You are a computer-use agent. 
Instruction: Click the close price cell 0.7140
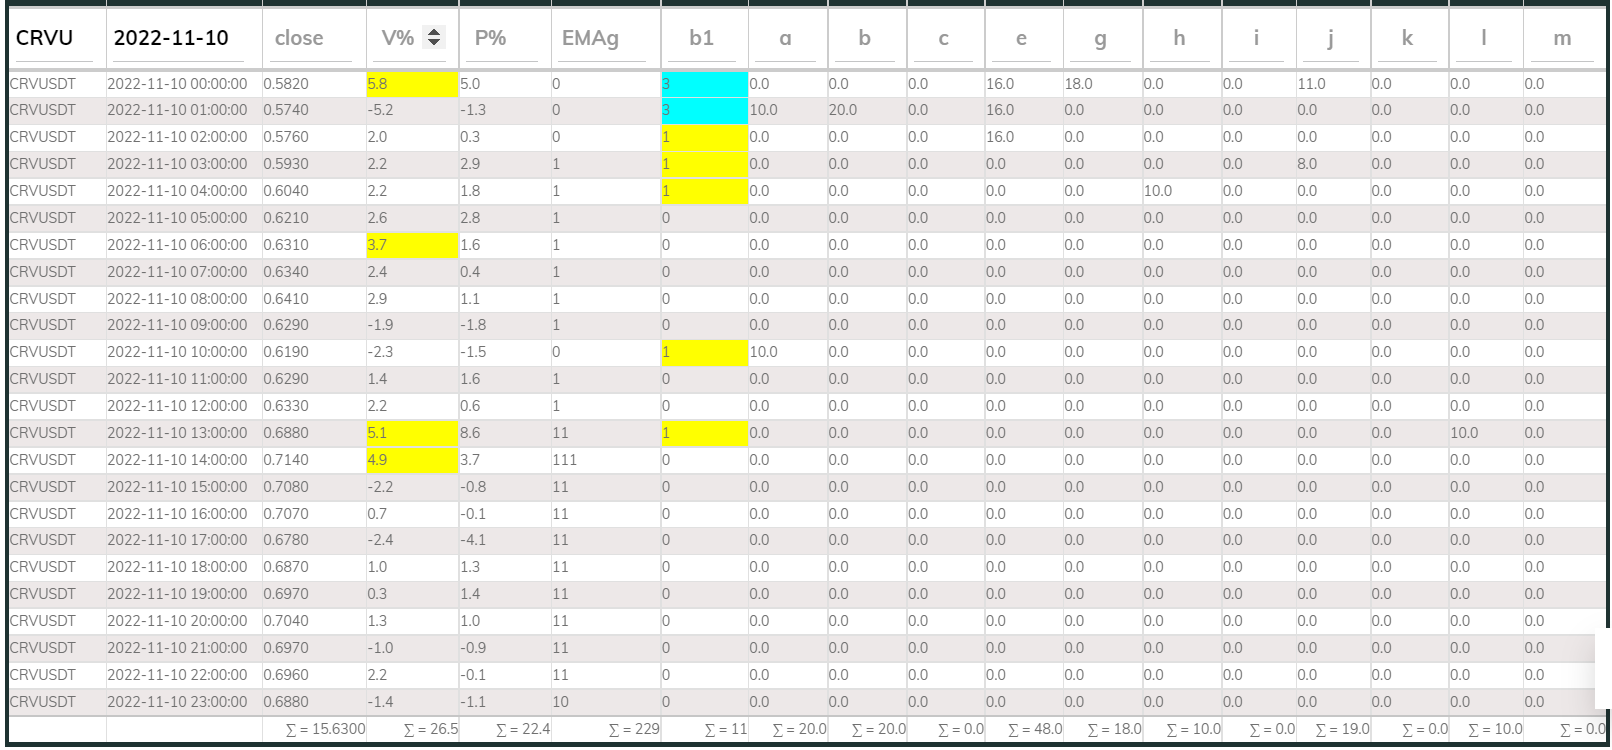click(x=286, y=460)
